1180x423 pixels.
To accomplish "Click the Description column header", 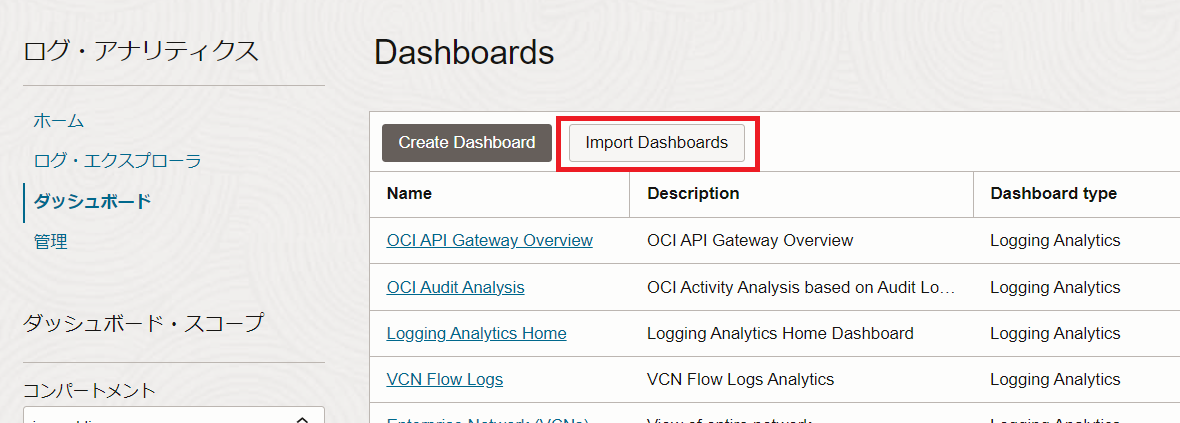I will tap(693, 193).
